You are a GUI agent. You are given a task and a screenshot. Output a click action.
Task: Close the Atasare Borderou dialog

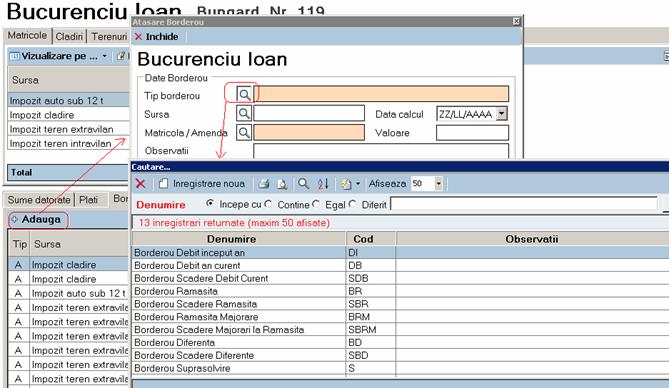516,21
